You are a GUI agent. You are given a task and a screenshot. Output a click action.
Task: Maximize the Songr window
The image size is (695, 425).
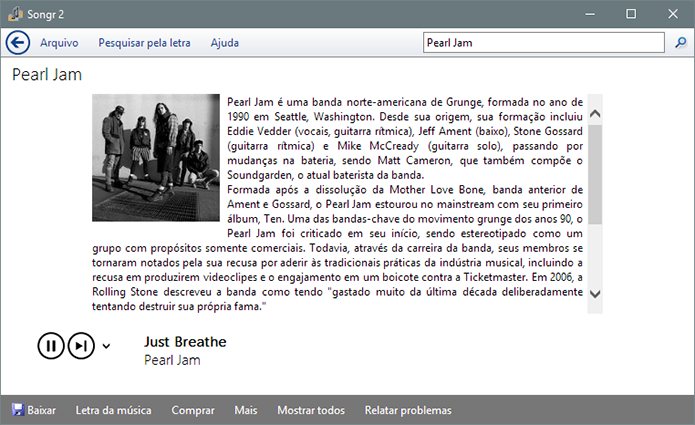tap(631, 14)
